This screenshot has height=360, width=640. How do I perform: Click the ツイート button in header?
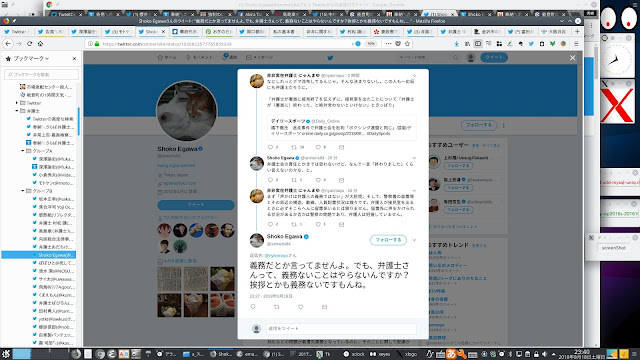click(x=494, y=58)
